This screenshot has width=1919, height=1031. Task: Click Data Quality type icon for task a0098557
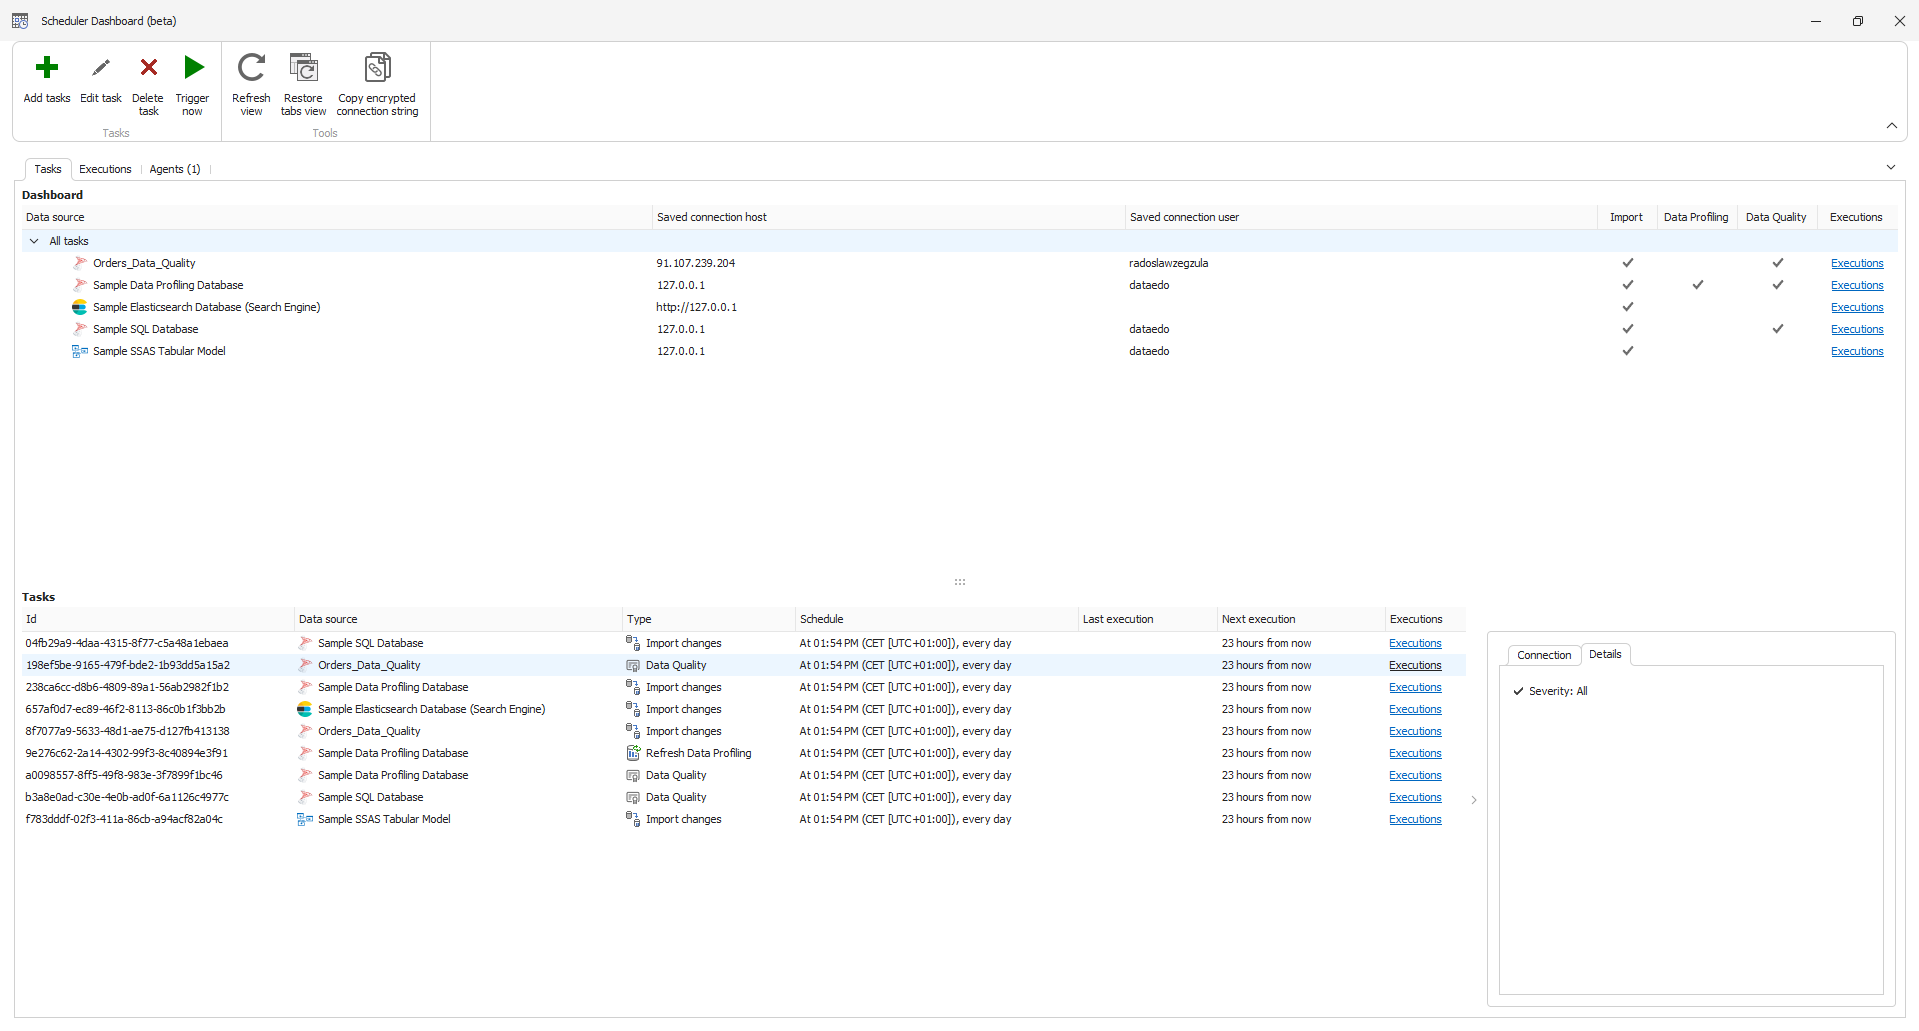point(633,775)
